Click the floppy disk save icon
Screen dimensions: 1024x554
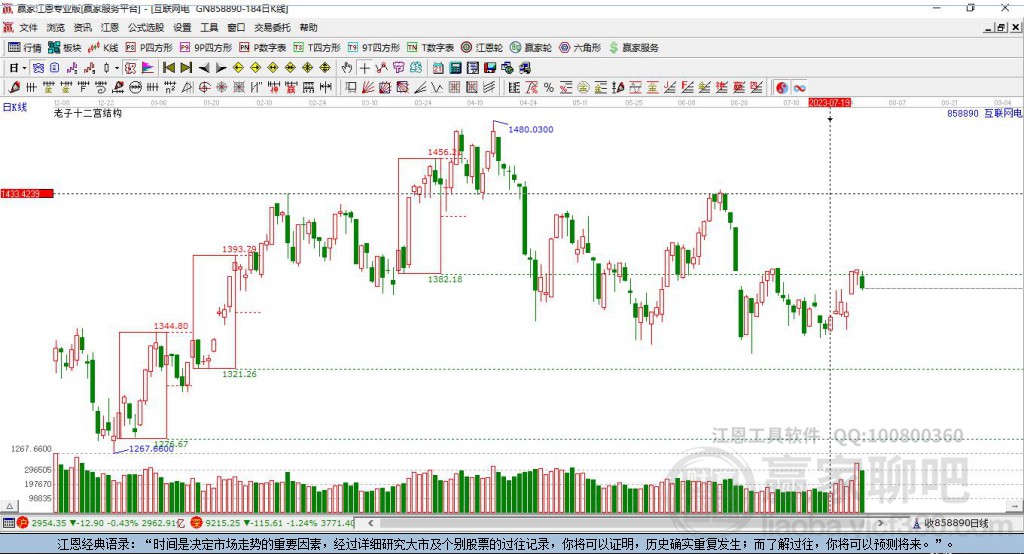point(490,68)
